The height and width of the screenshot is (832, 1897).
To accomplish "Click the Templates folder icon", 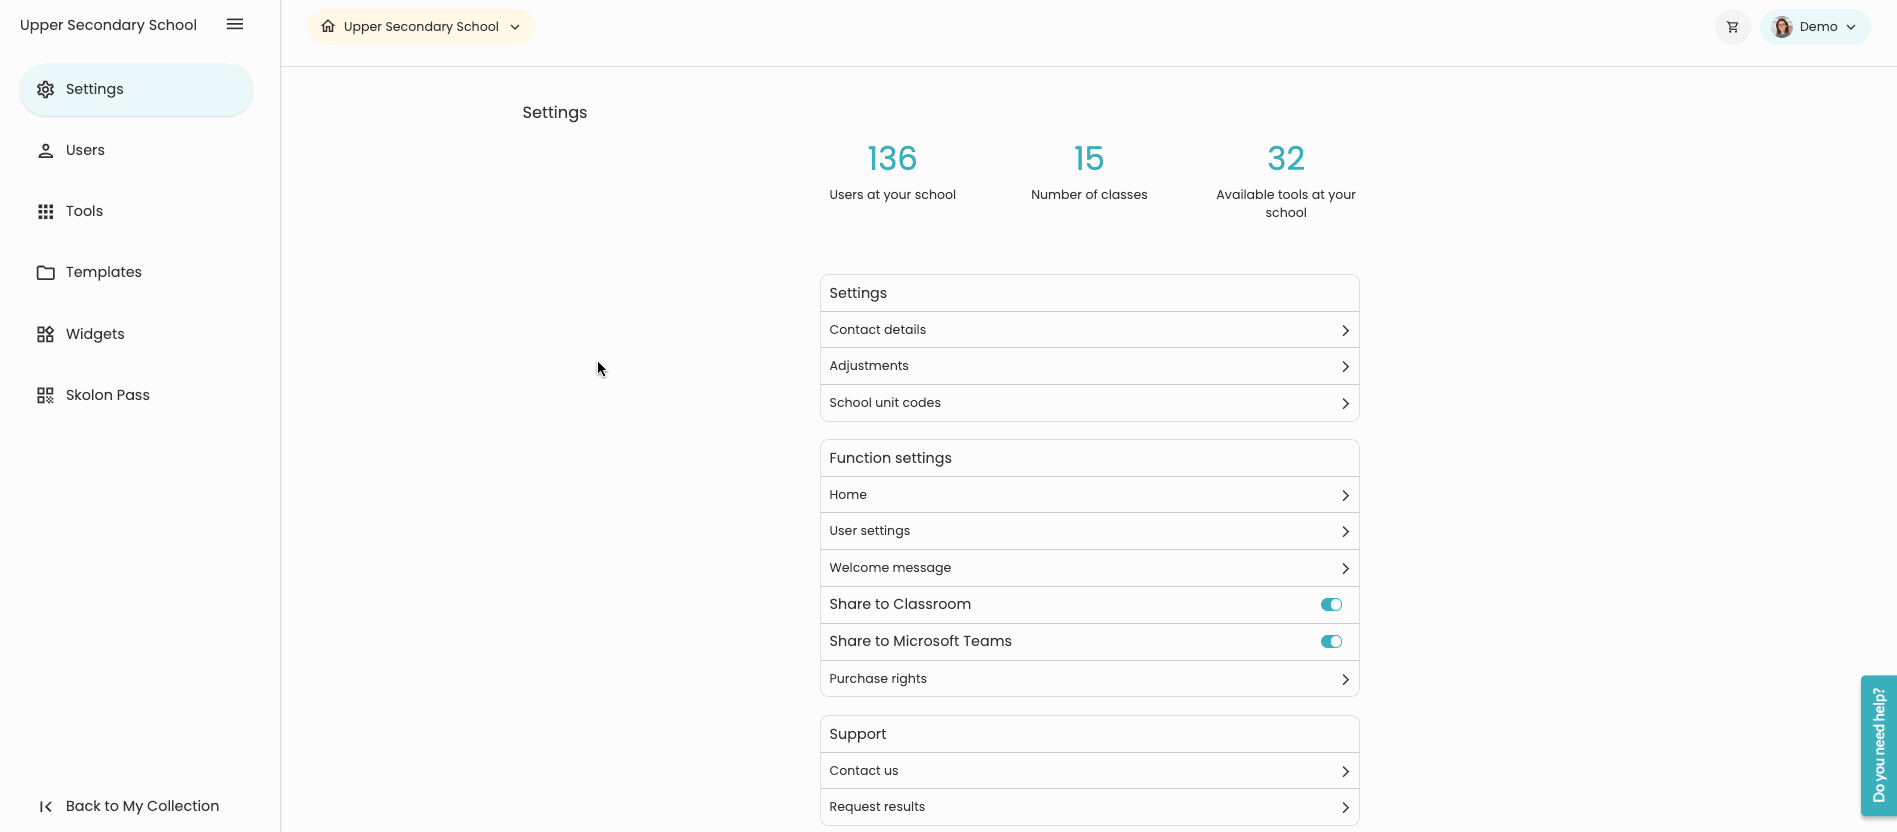I will pyautogui.click(x=45, y=273).
